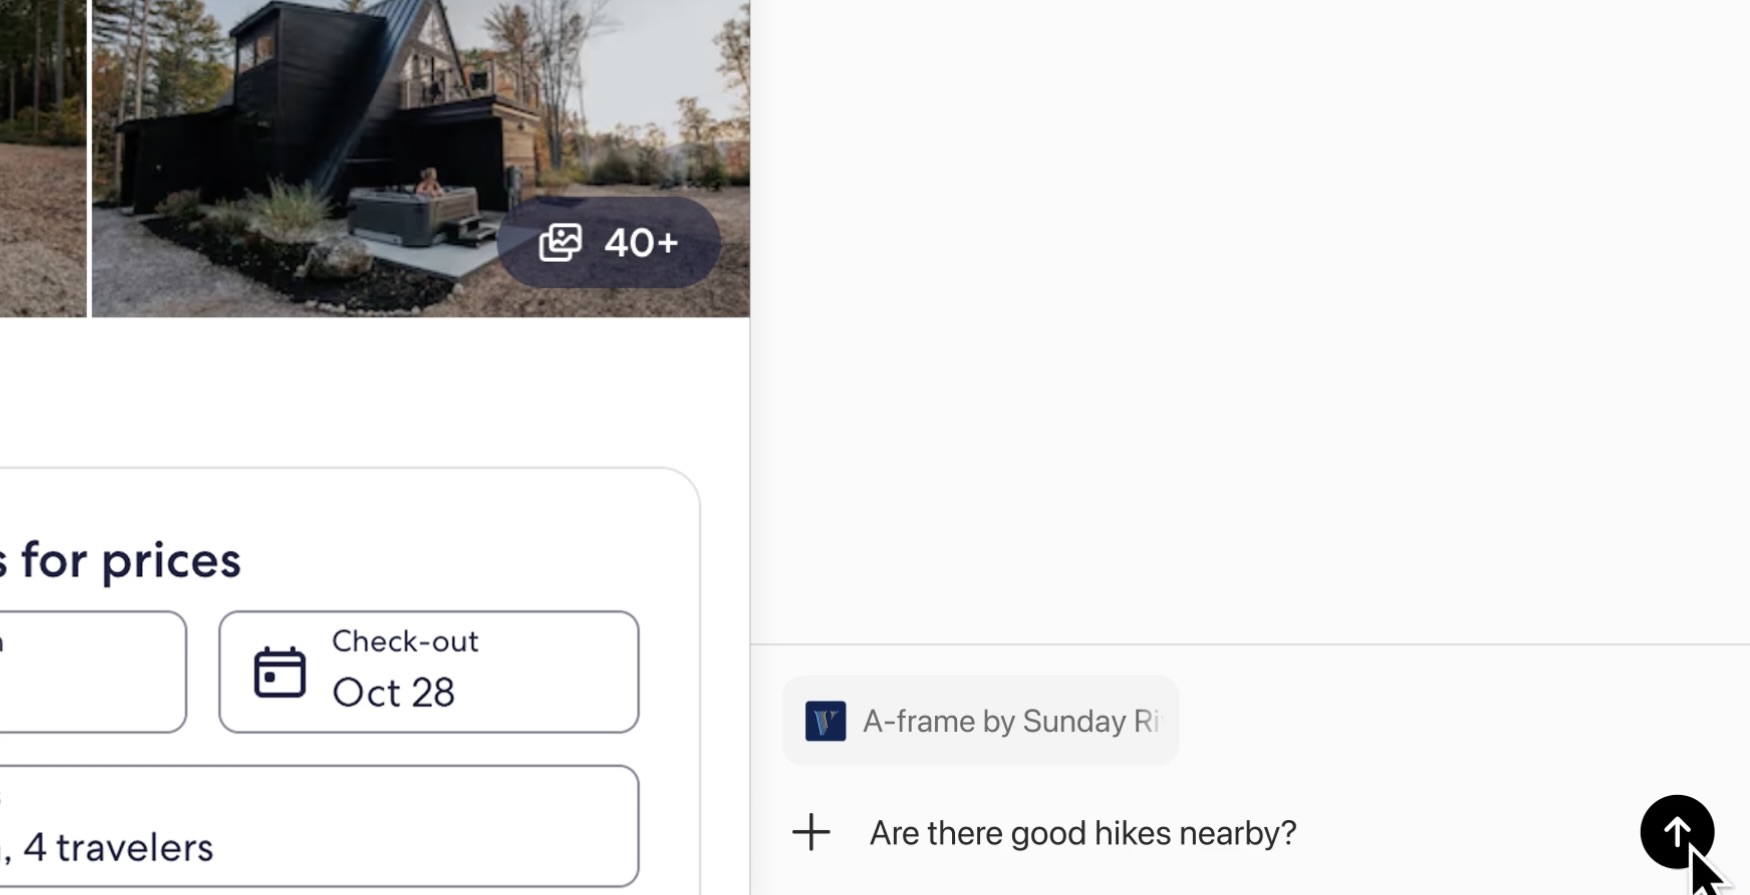Image resolution: width=1750 pixels, height=895 pixels.
Task: Click the photo gallery icon beside 40+
Action: pos(560,243)
